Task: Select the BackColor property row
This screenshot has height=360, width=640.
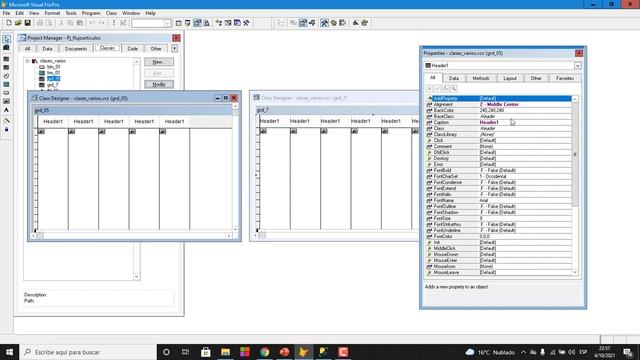Action: (498, 111)
